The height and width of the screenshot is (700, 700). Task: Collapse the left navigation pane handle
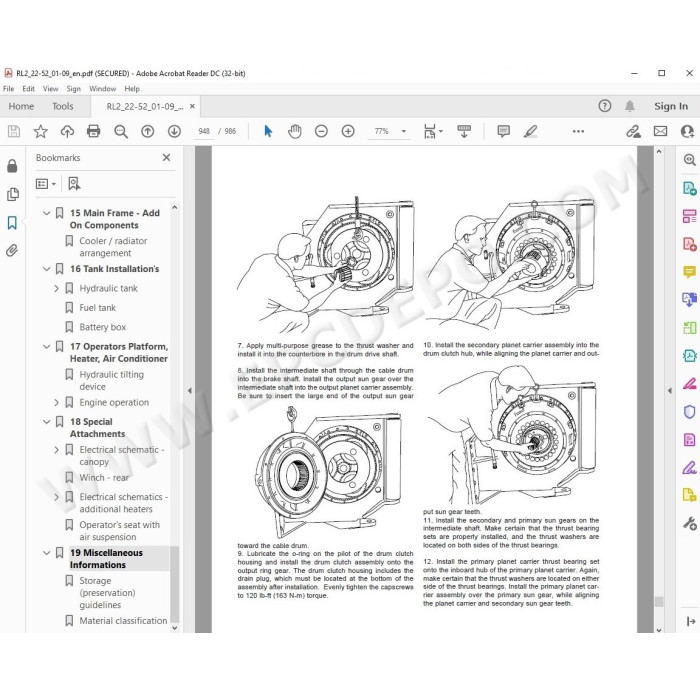[190, 391]
